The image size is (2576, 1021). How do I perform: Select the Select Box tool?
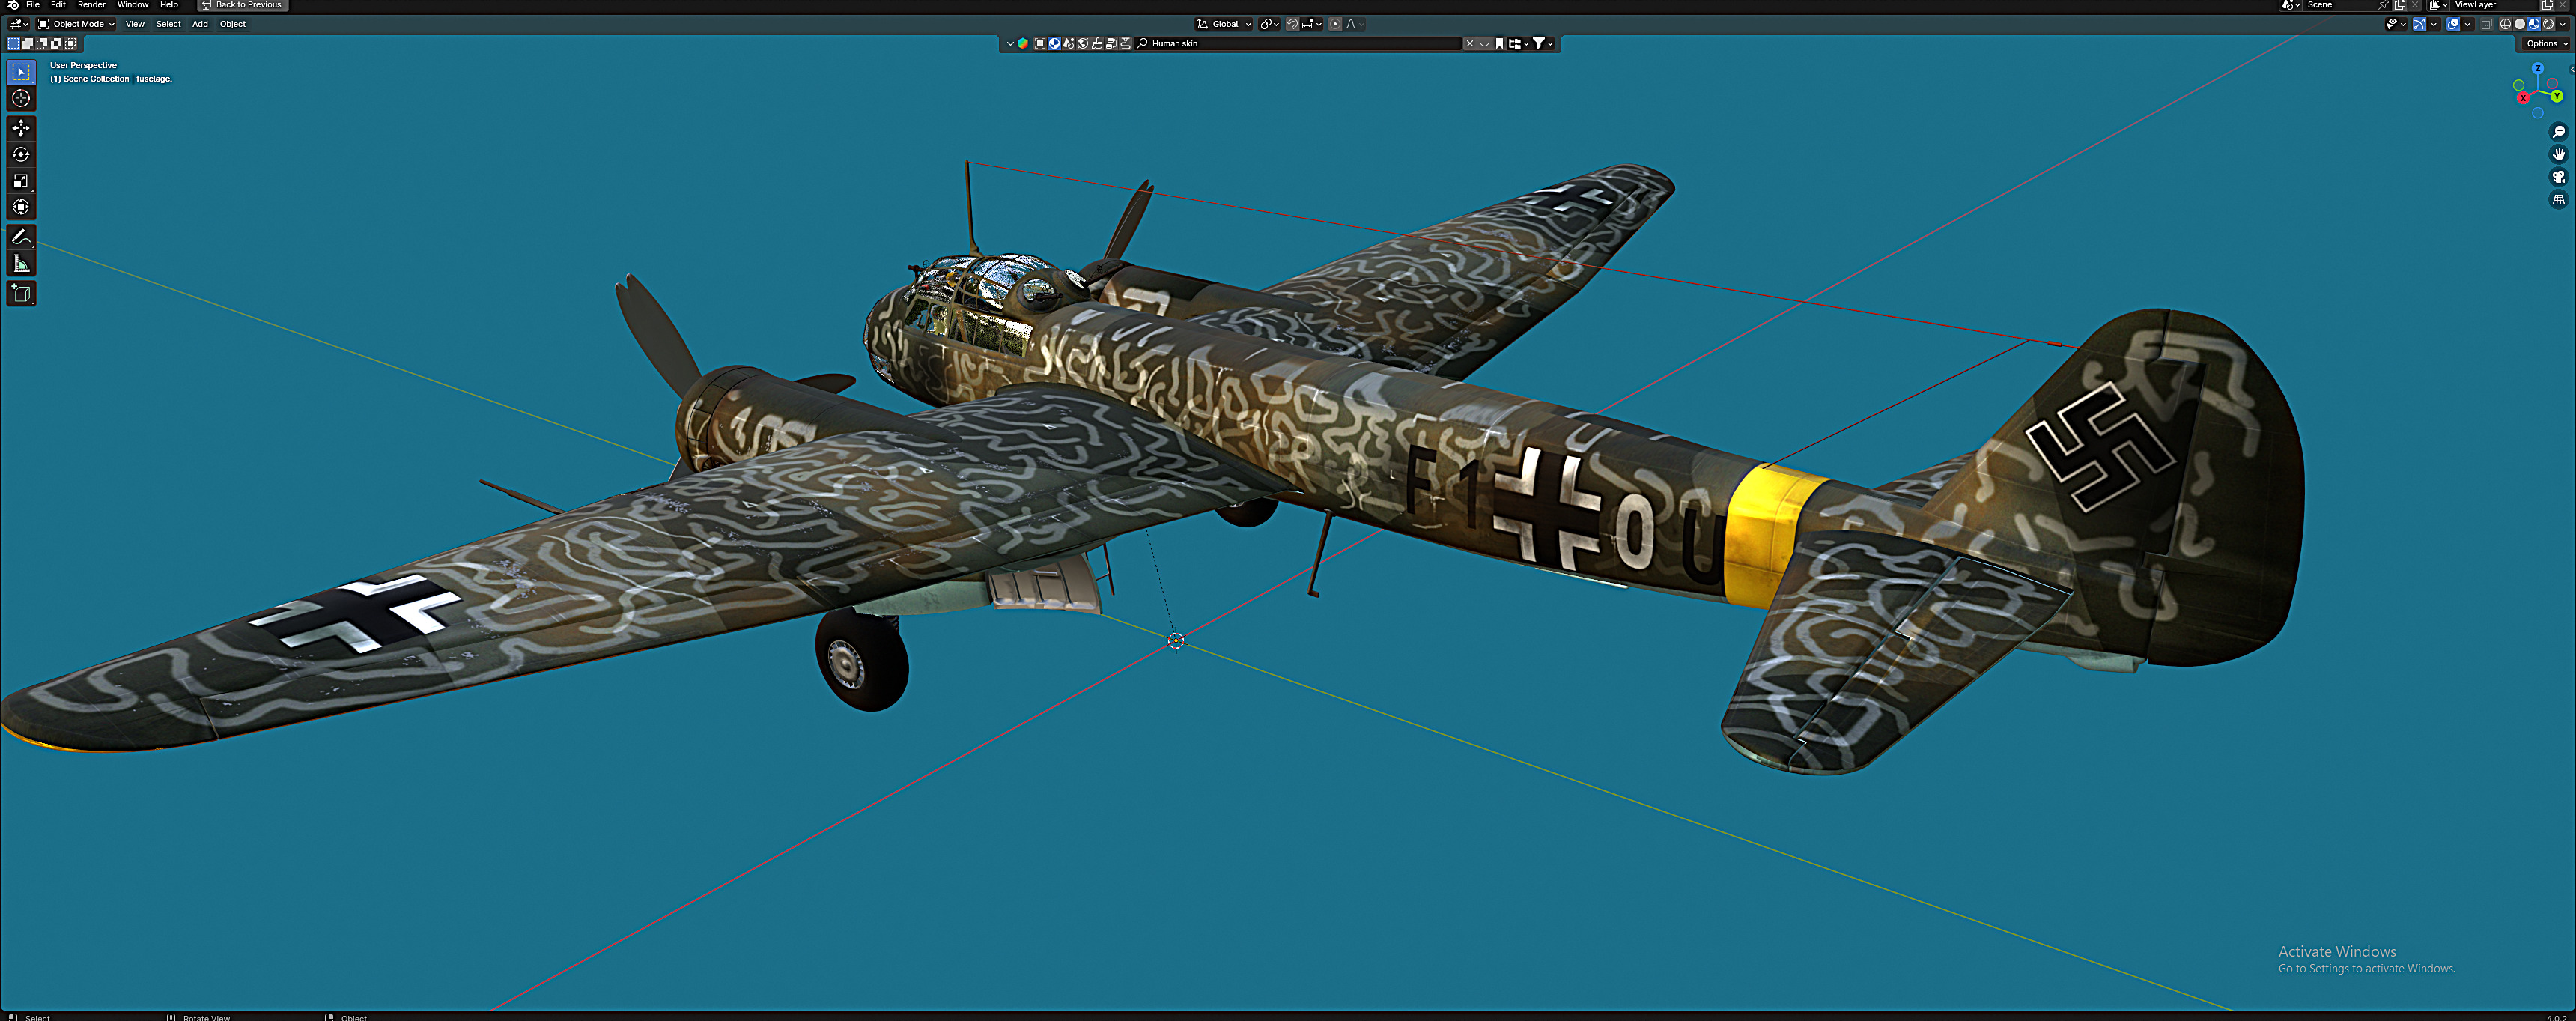[x=21, y=72]
